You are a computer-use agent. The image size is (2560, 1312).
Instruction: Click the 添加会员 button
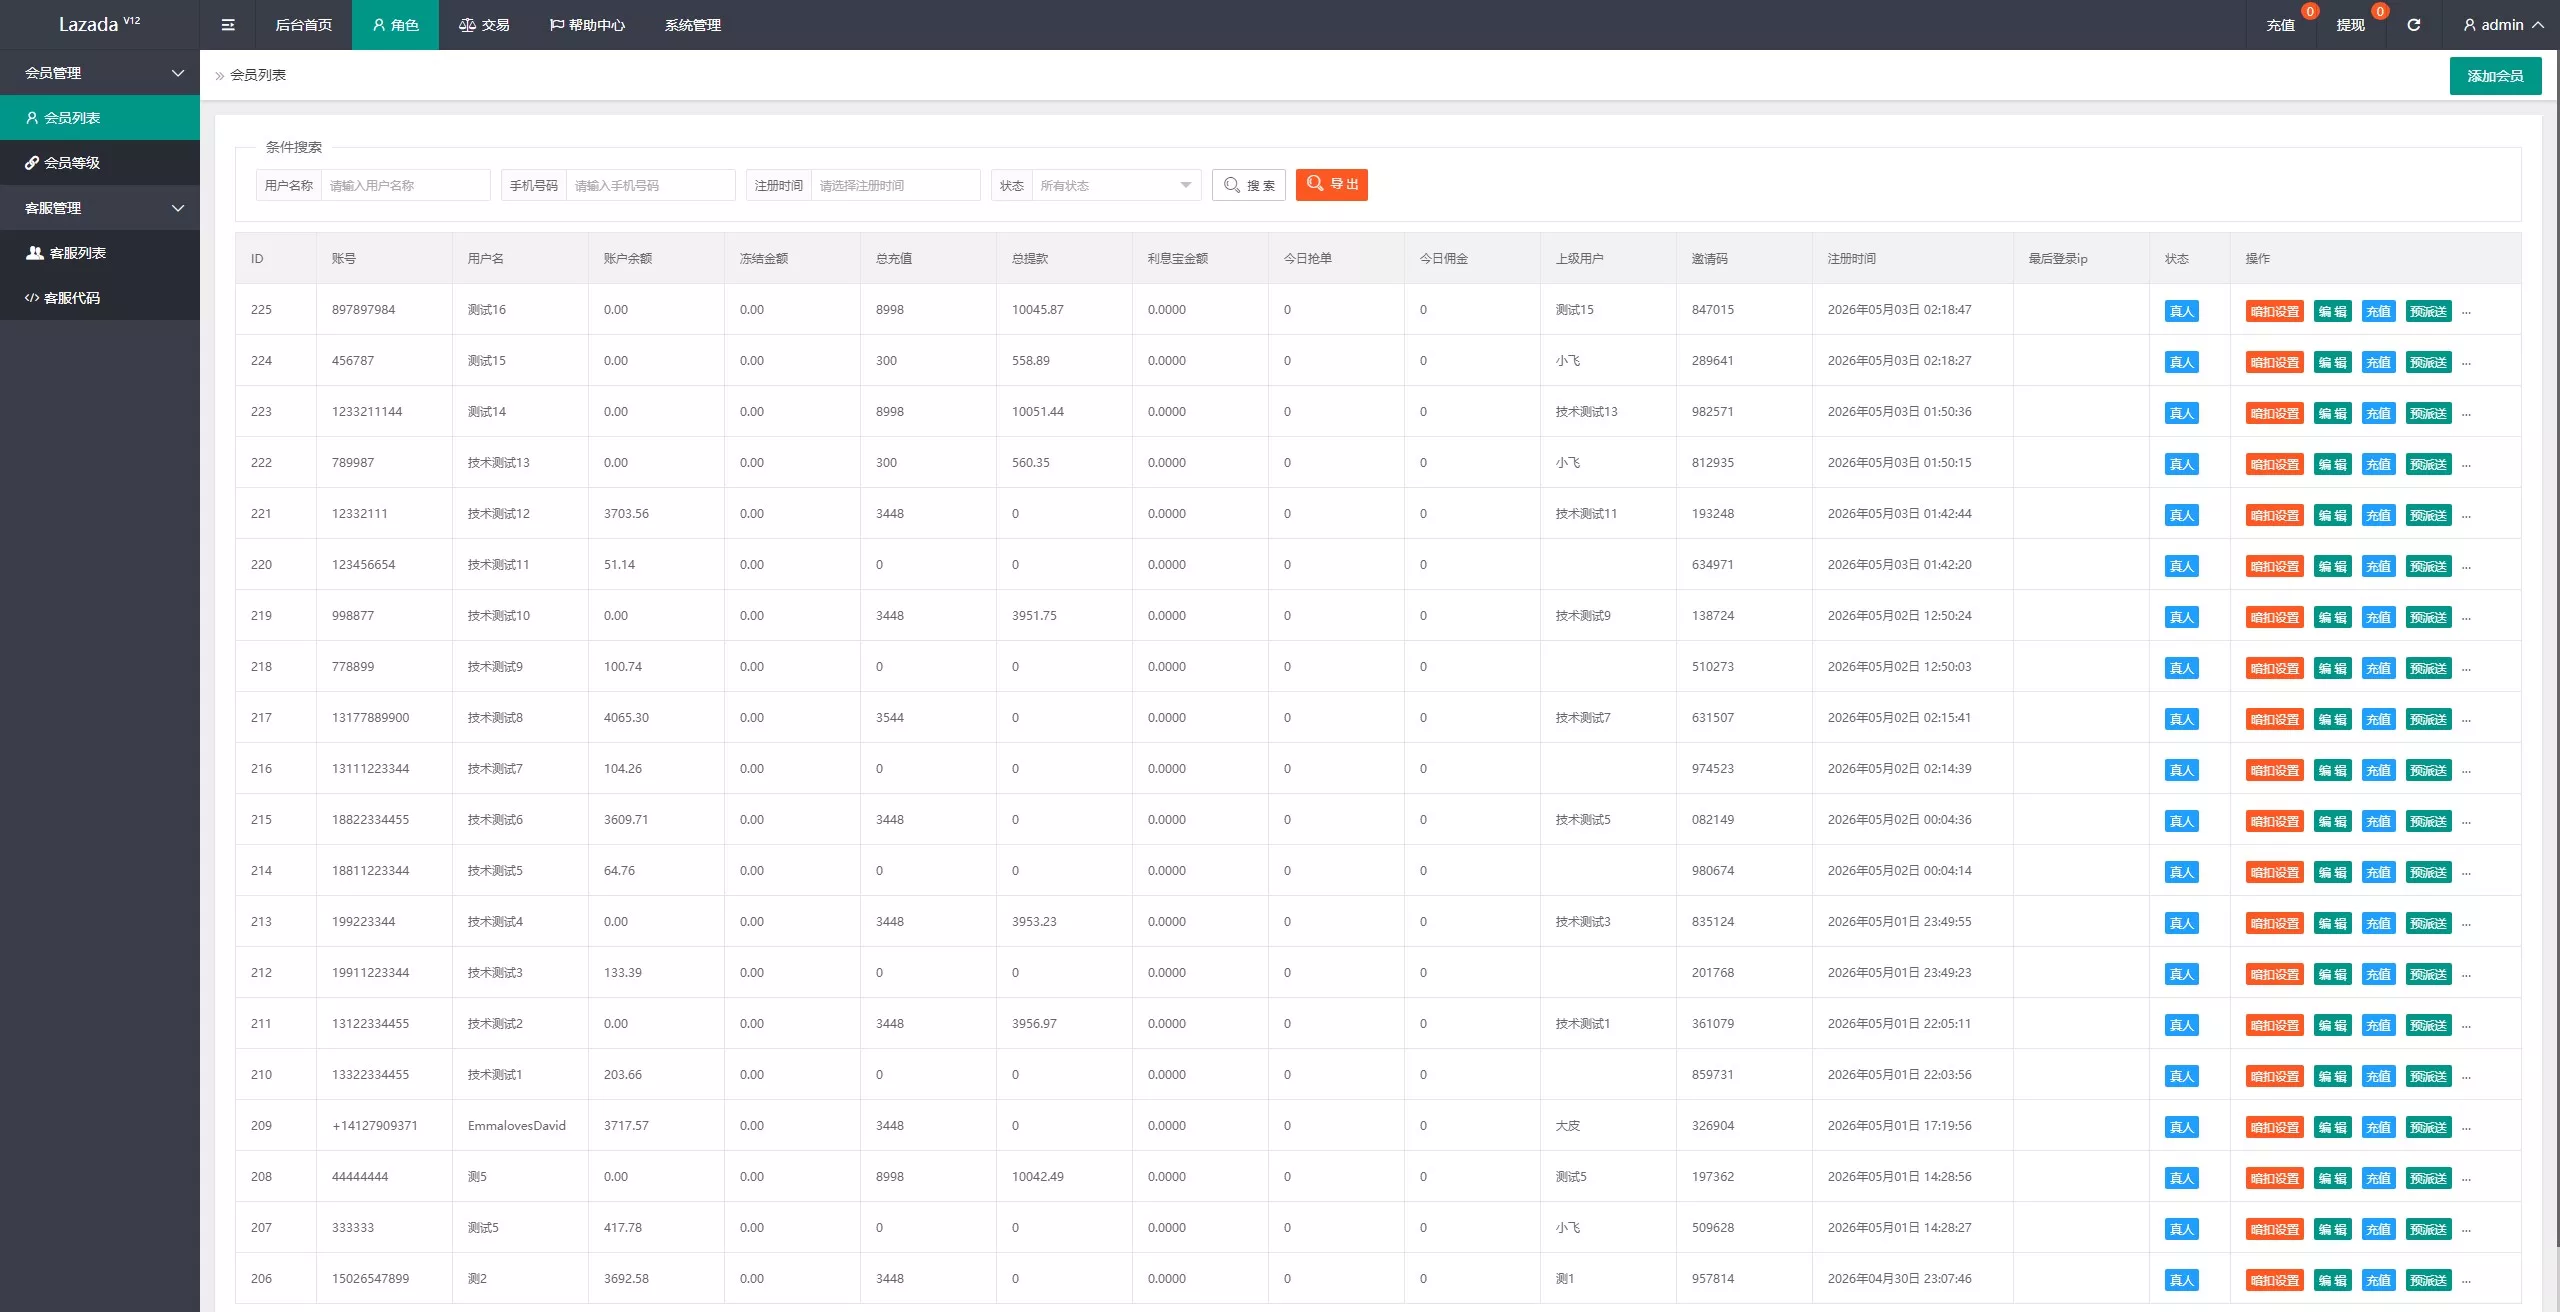pyautogui.click(x=2495, y=76)
